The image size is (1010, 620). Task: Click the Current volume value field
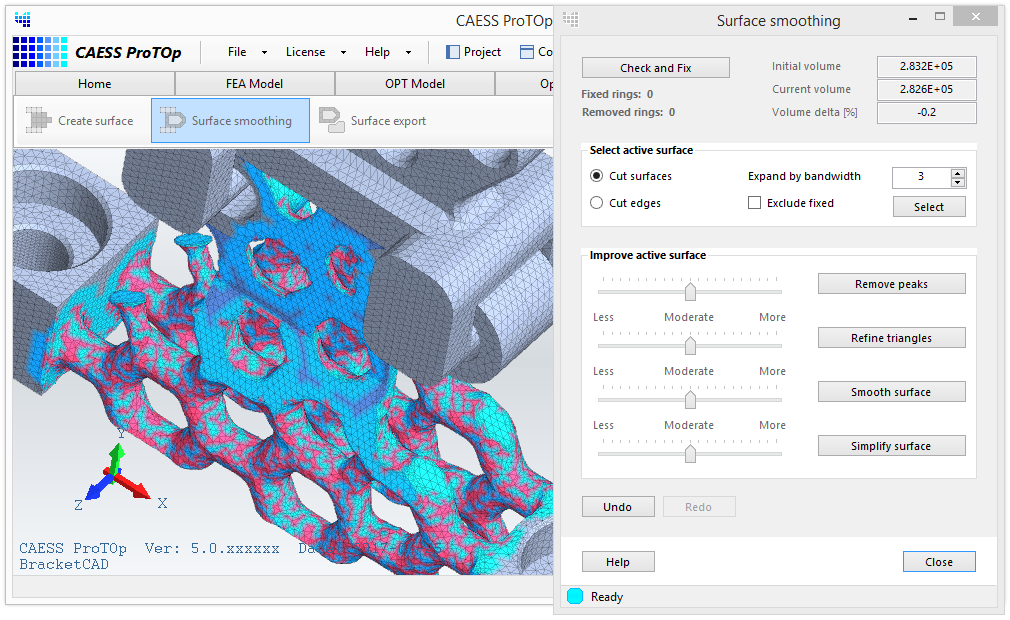coord(926,89)
